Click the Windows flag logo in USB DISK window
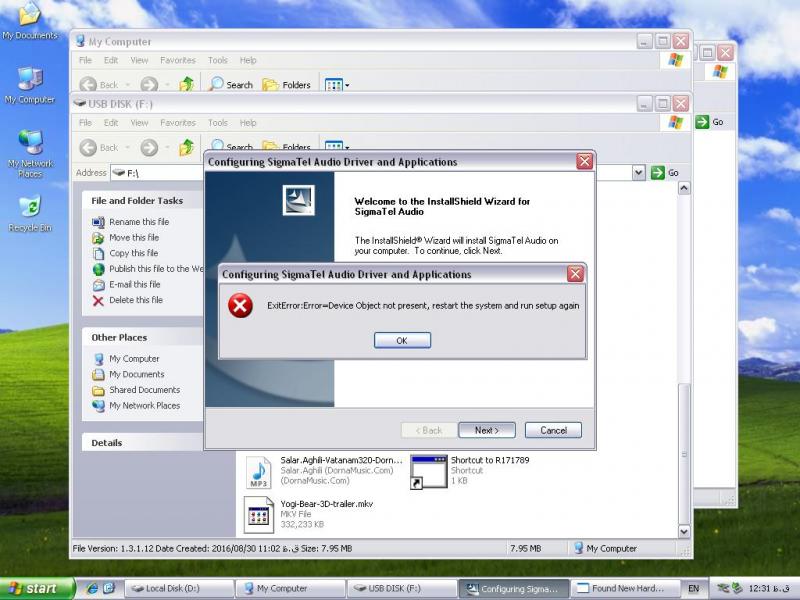The image size is (800, 600). tap(675, 123)
